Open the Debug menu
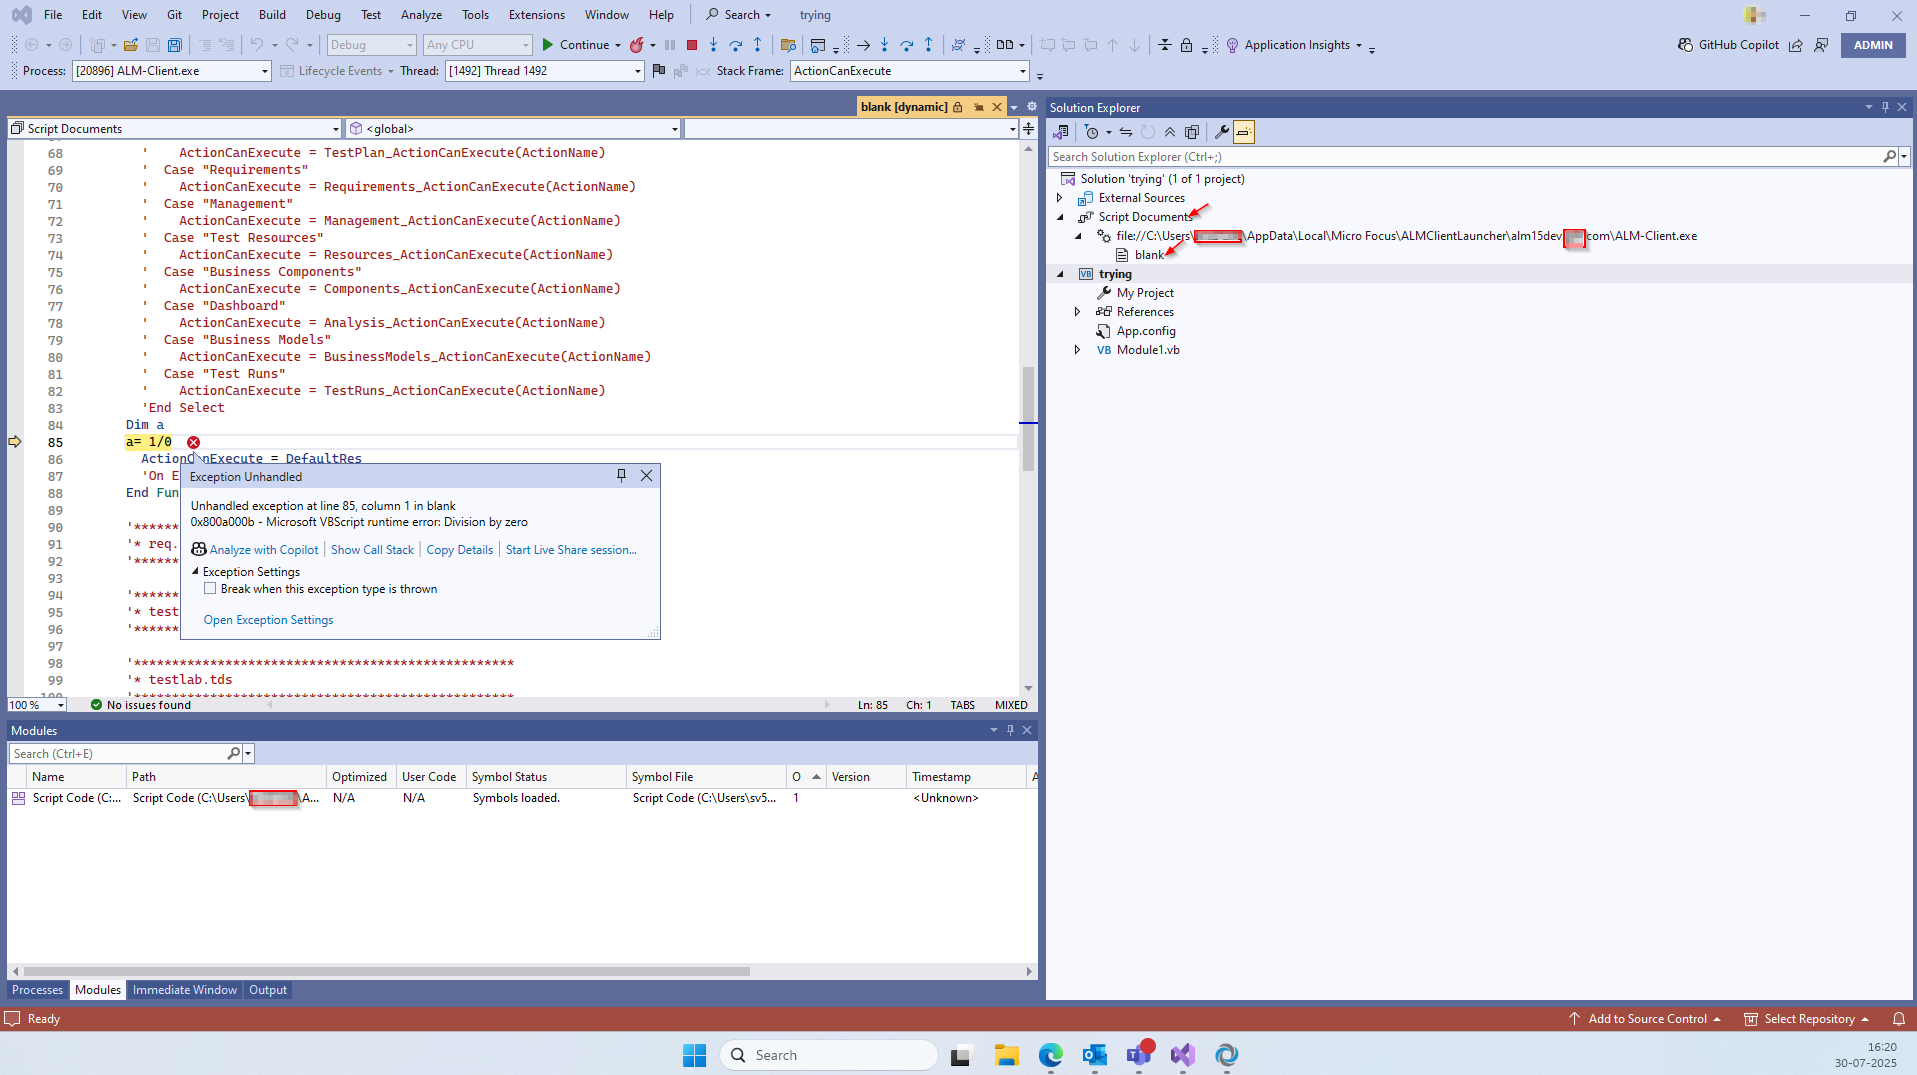The image size is (1917, 1075). pos(323,15)
